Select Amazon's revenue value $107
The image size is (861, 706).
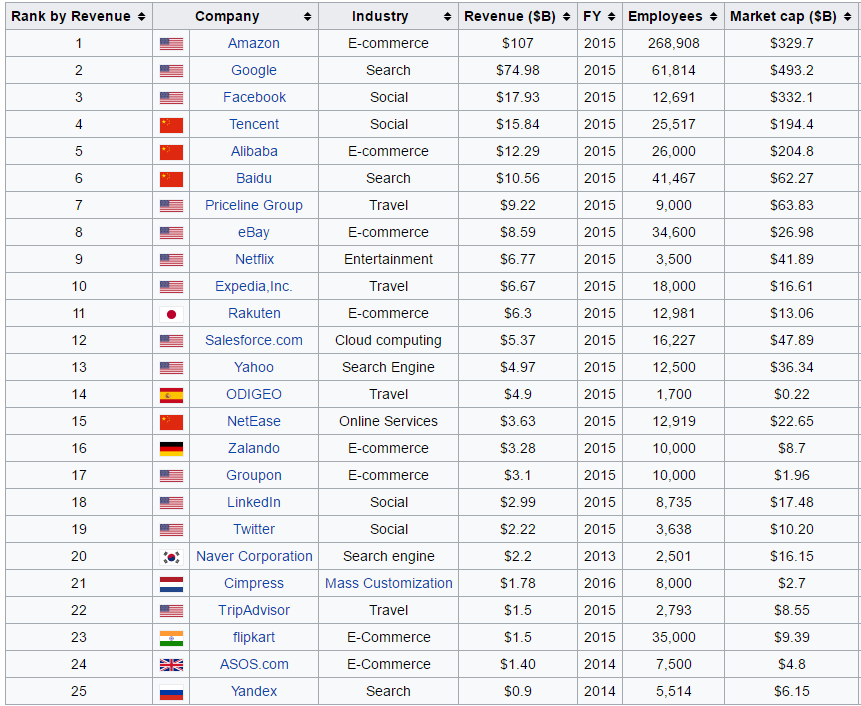517,43
